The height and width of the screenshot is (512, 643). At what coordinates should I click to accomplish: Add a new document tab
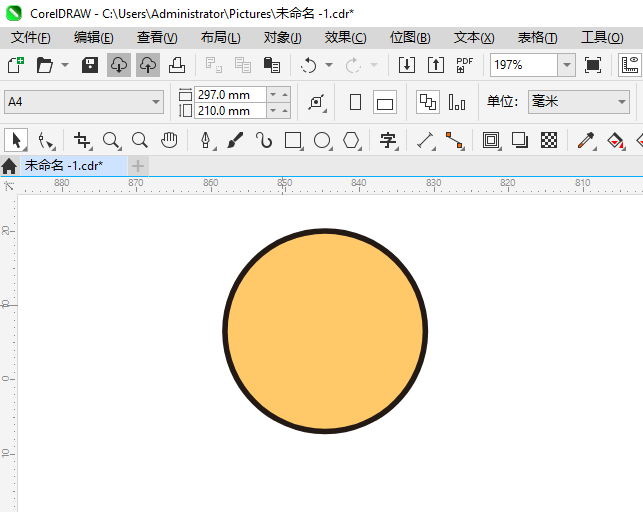(x=138, y=166)
